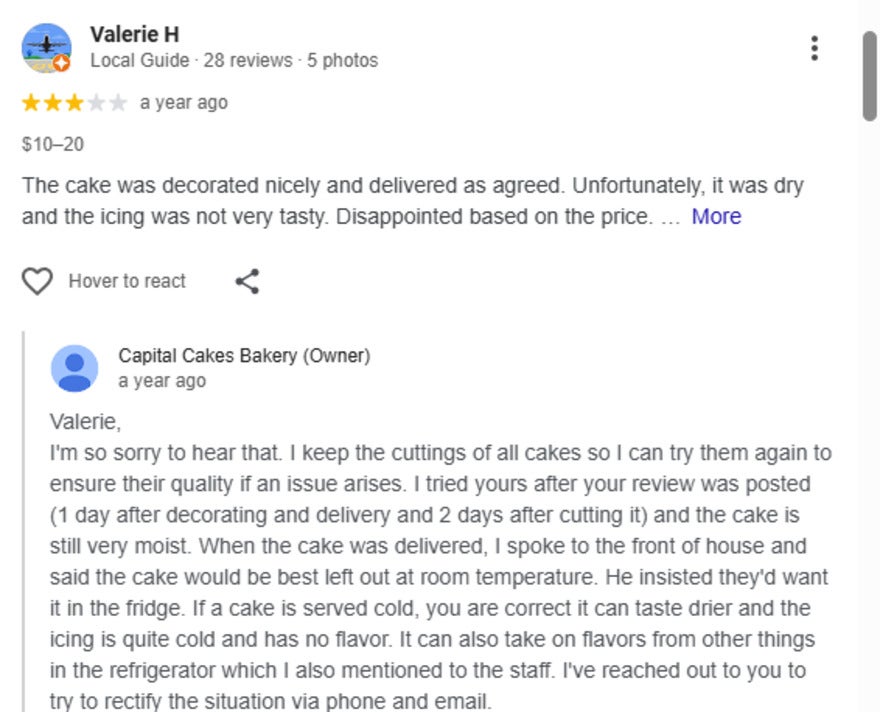Click the vertical scrollbar thumb
The image size is (880, 712).
[869, 76]
